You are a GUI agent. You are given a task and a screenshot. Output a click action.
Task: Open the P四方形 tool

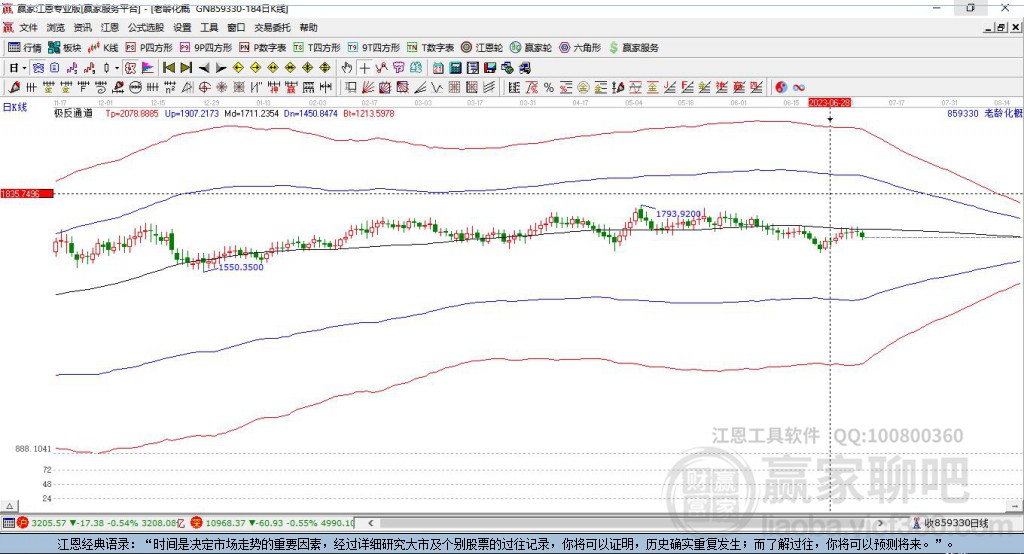pos(149,48)
